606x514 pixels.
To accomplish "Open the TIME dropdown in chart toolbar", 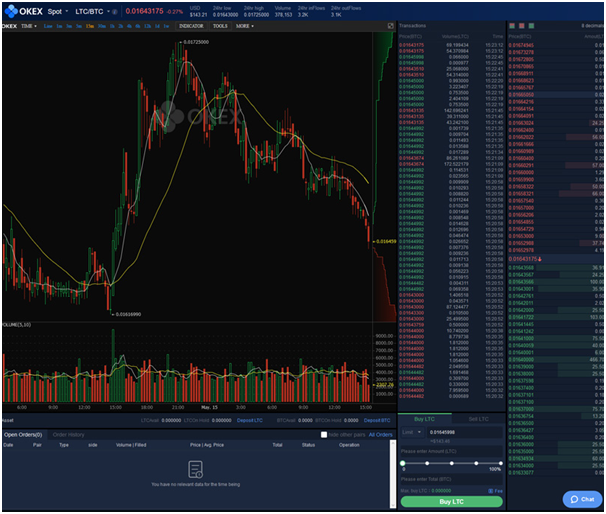I will pyautogui.click(x=29, y=26).
